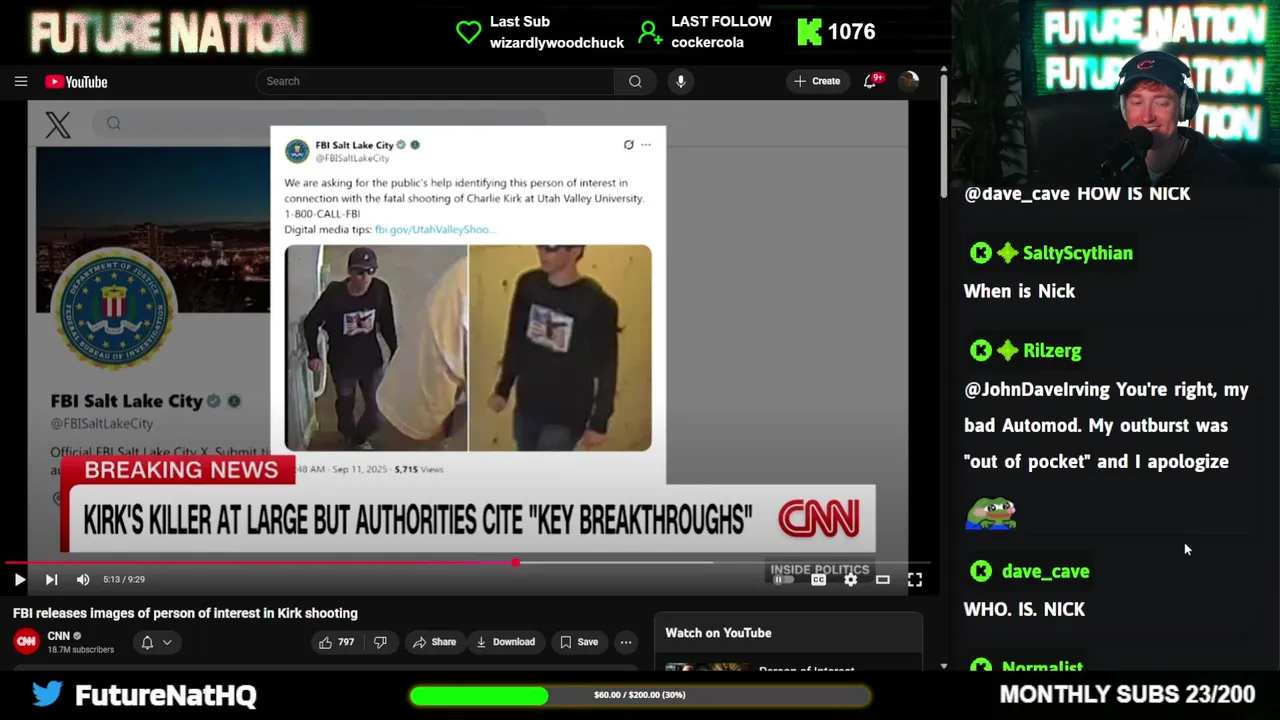Click the green donation goal bar
The width and height of the screenshot is (1280, 720).
(x=640, y=695)
